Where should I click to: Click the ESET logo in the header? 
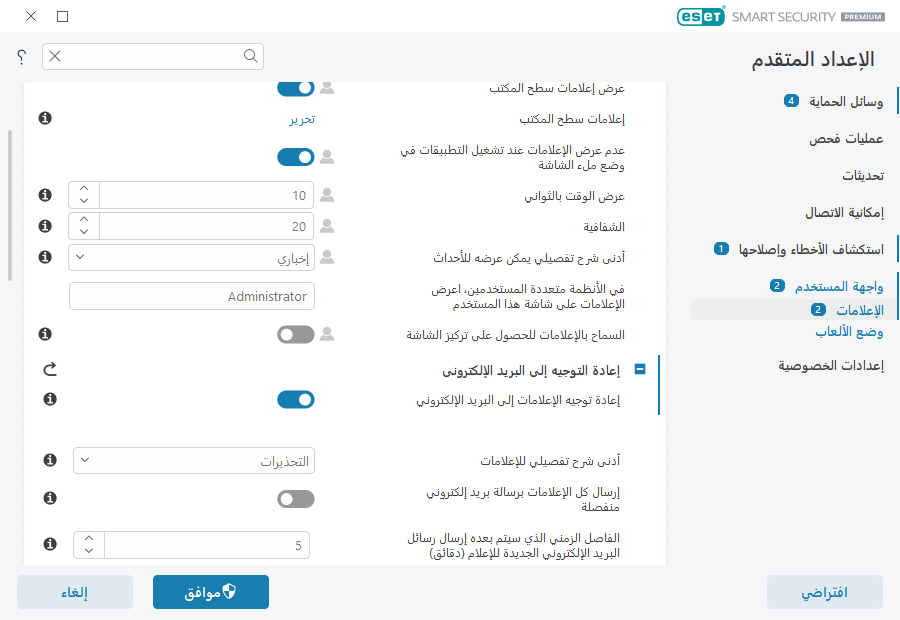tap(701, 17)
